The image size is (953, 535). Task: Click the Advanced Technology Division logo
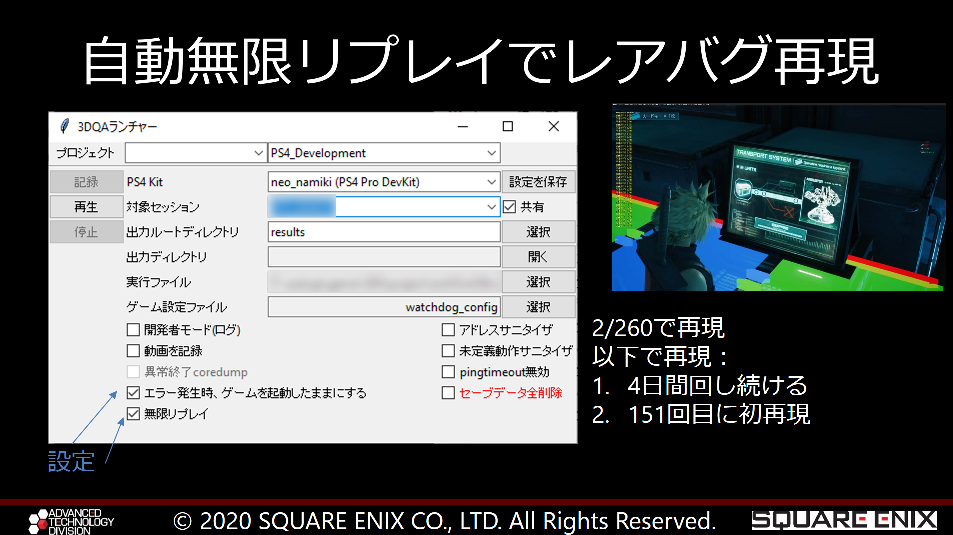pos(71,522)
